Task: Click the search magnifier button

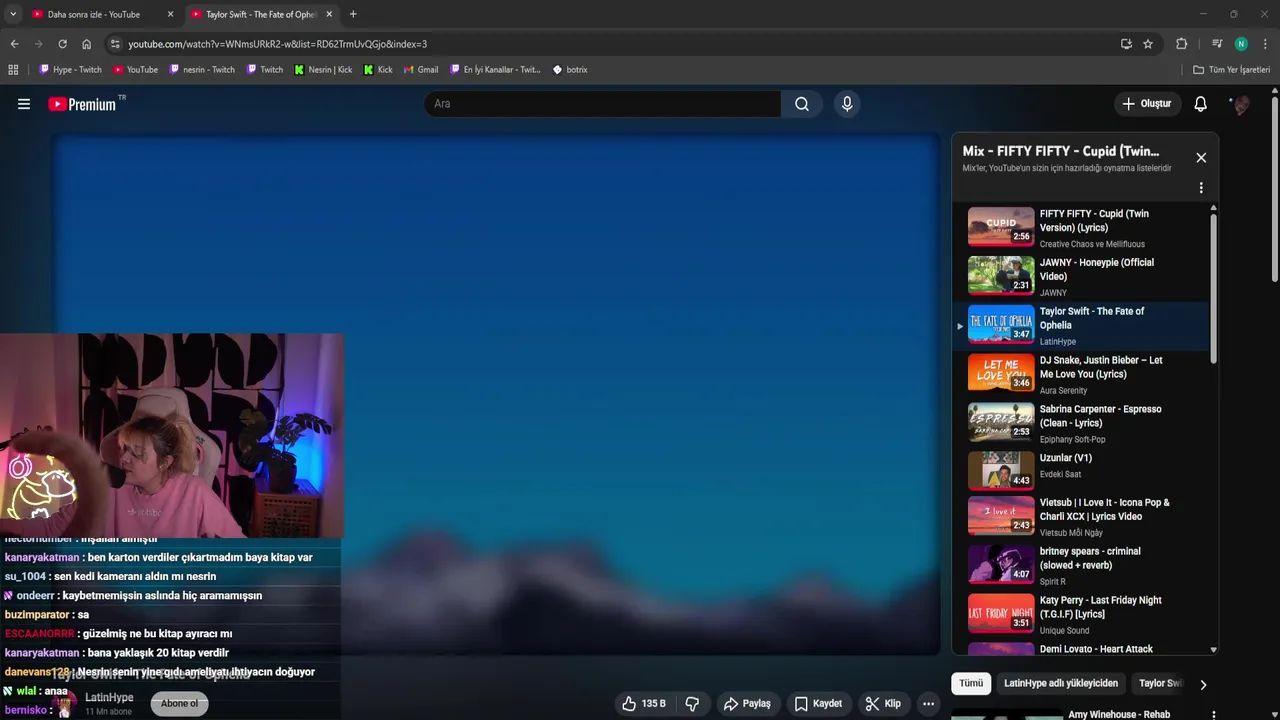Action: pyautogui.click(x=801, y=104)
